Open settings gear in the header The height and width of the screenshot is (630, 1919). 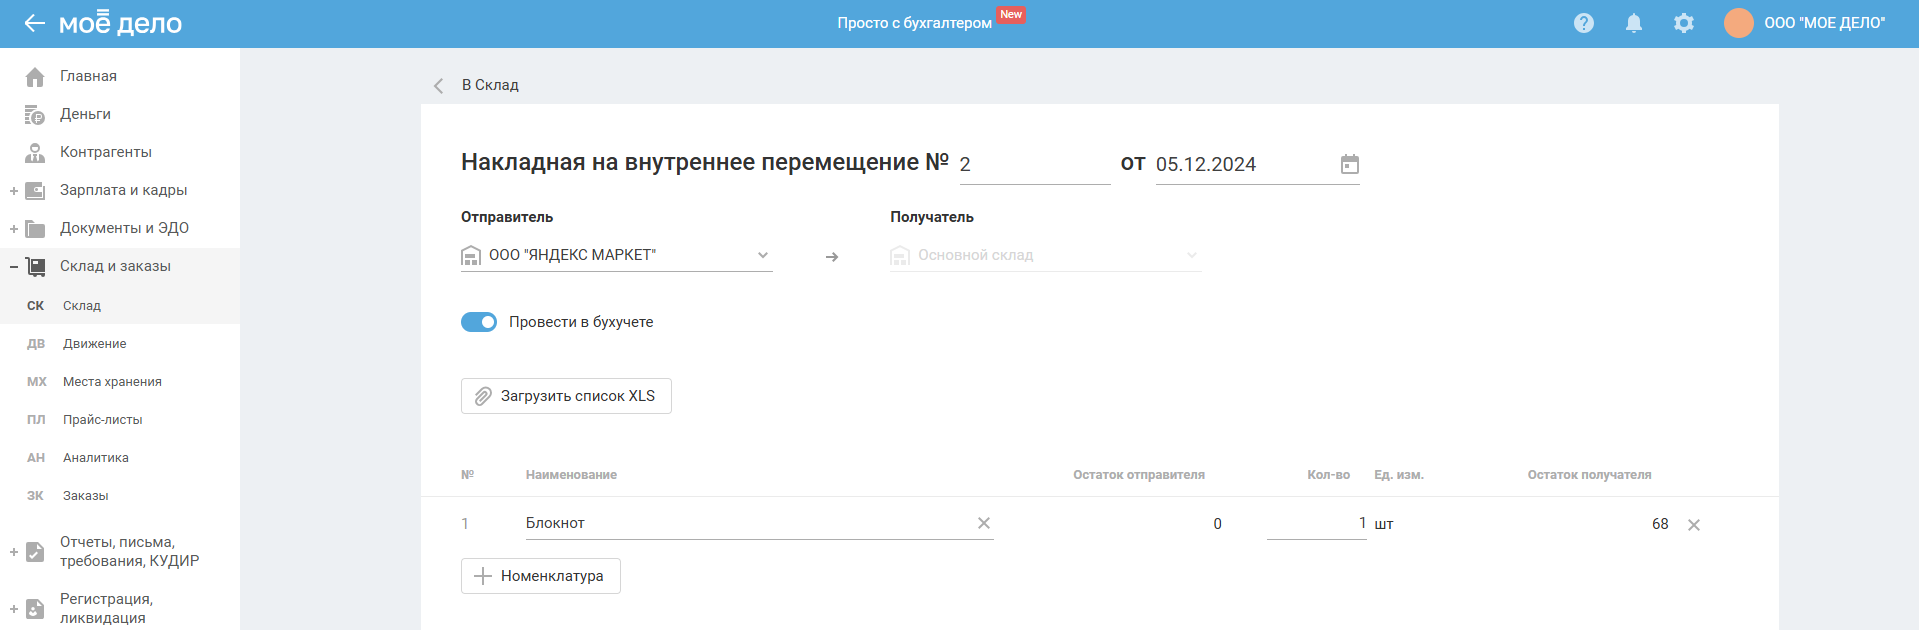click(1684, 23)
